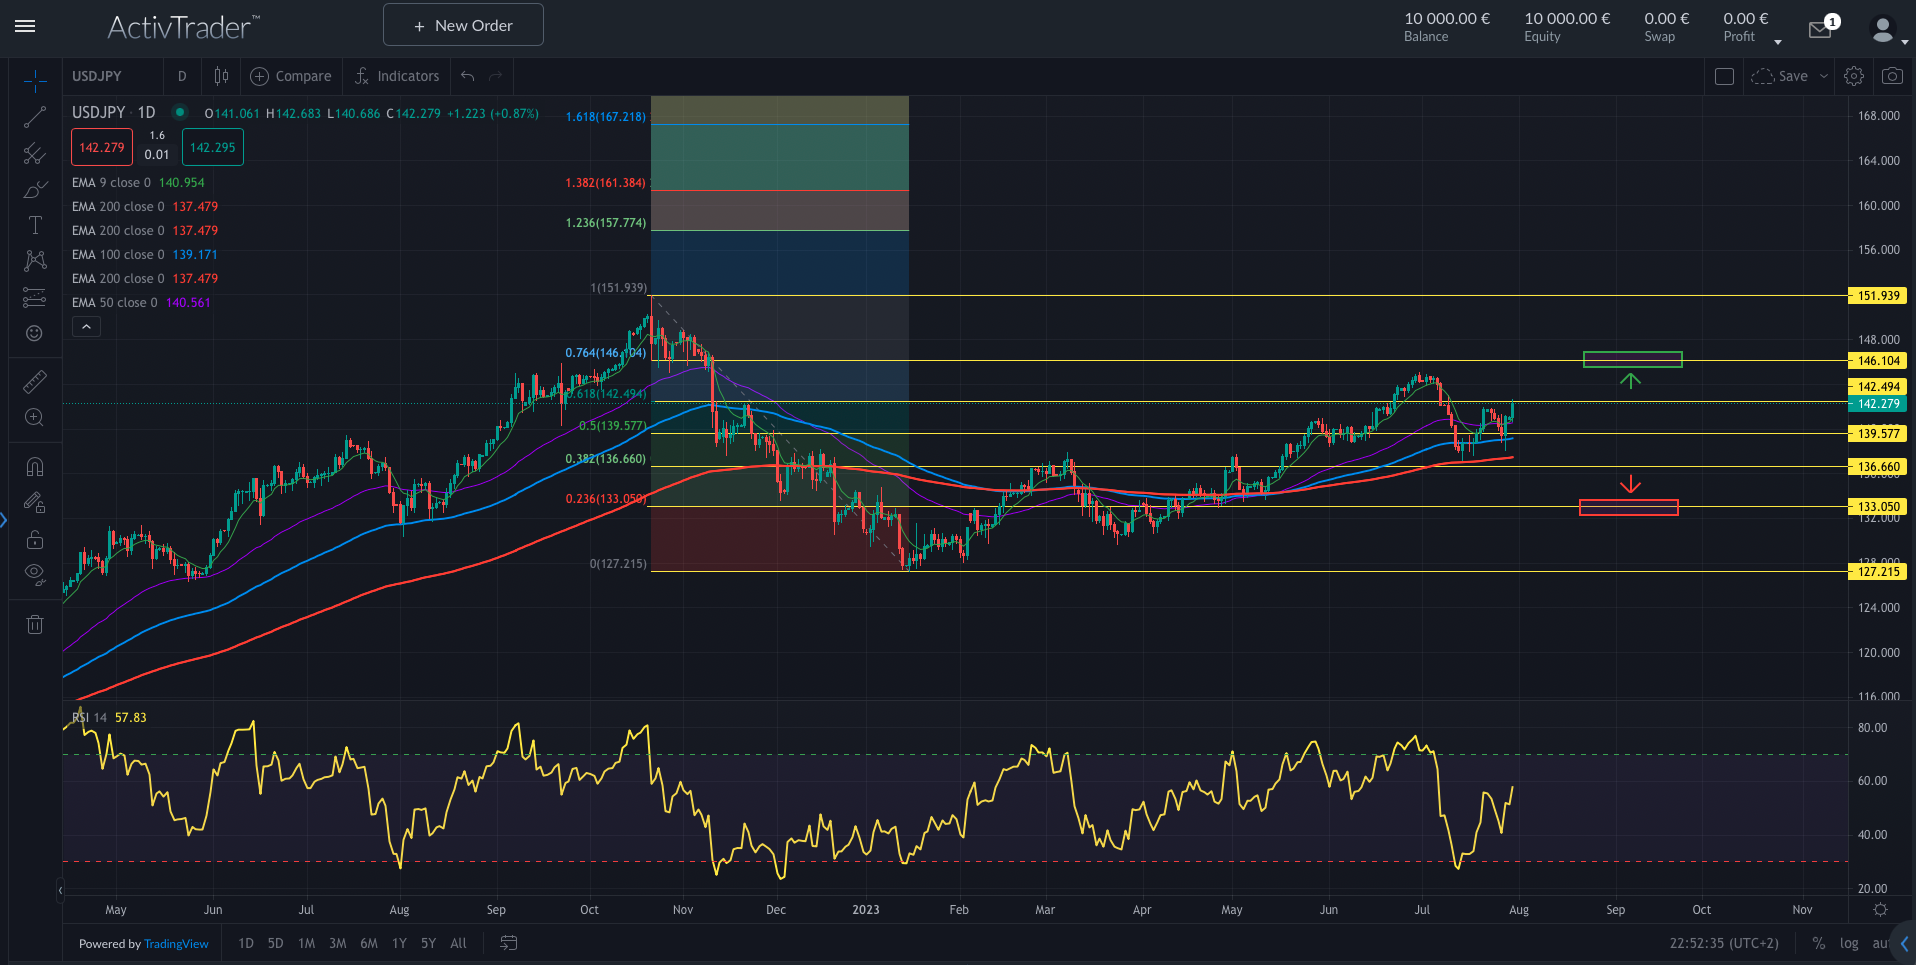Open the D timeframe dropdown

pos(182,76)
